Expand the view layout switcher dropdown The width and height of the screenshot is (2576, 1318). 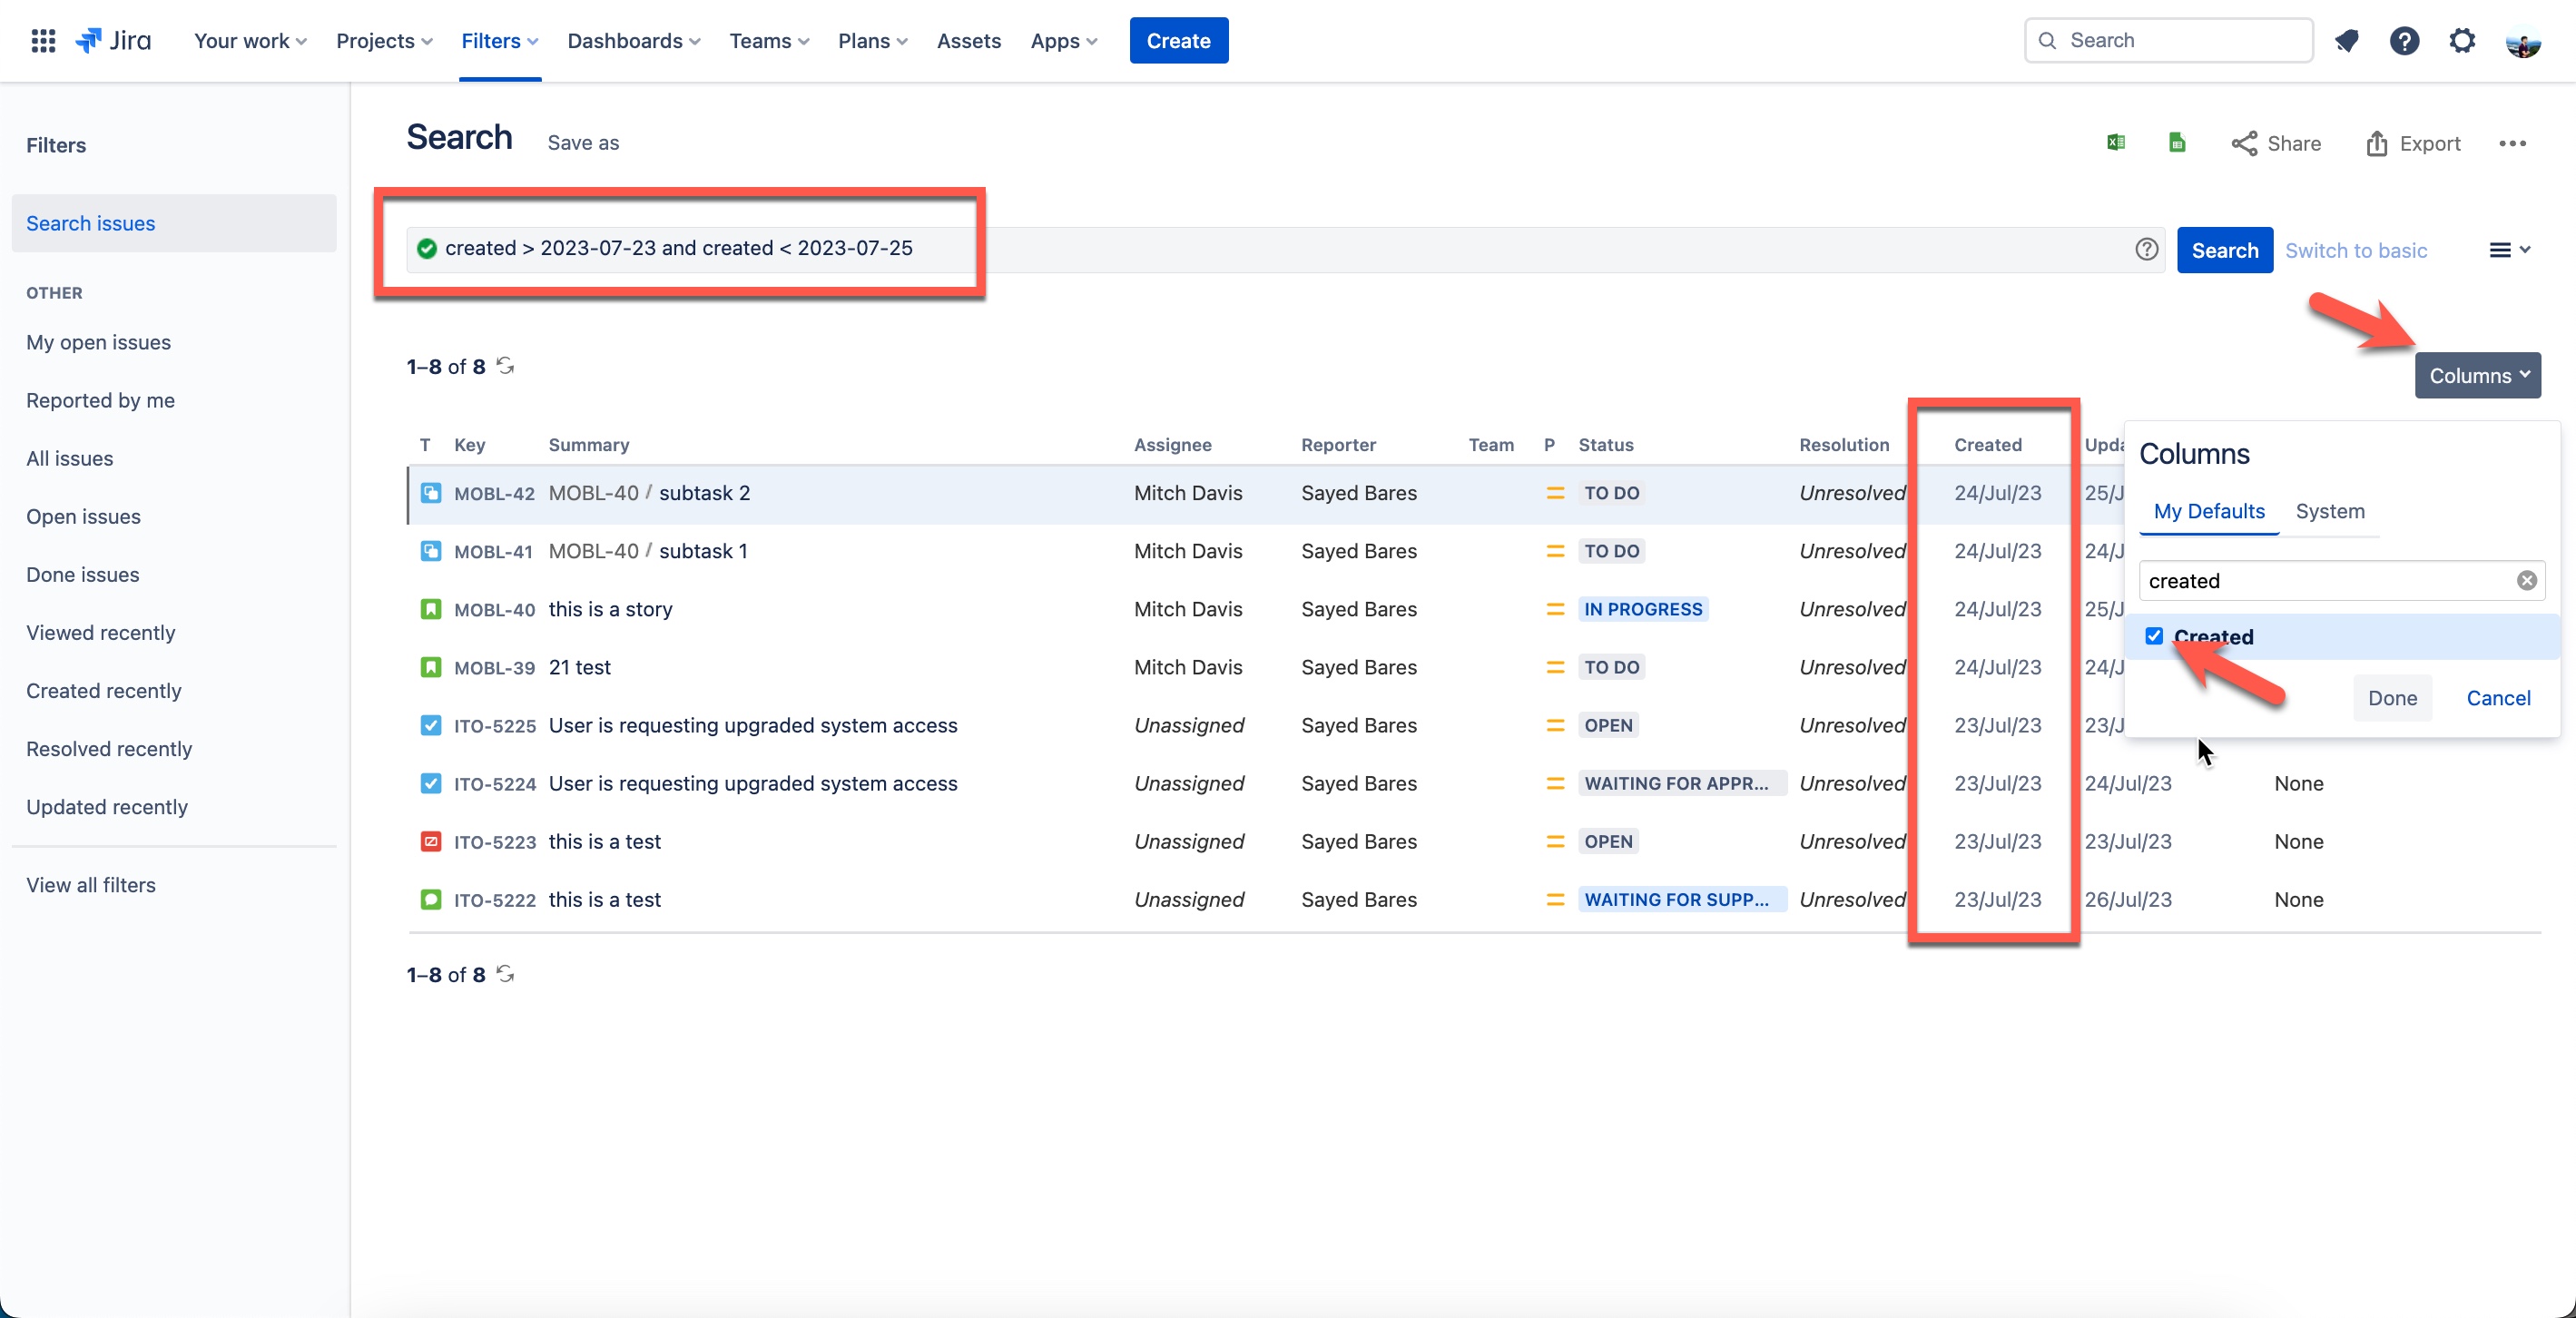tap(2509, 249)
